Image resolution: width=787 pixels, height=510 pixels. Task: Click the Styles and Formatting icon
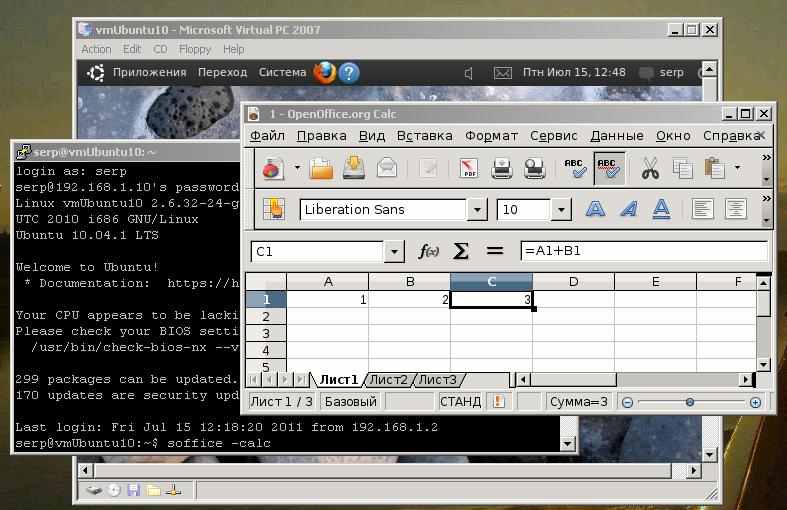click(x=274, y=209)
